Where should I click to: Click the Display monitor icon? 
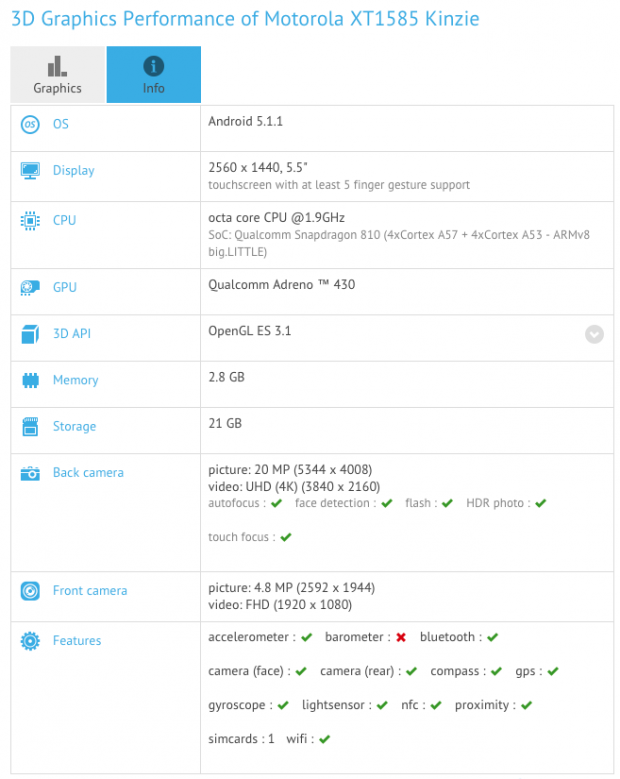click(x=30, y=170)
